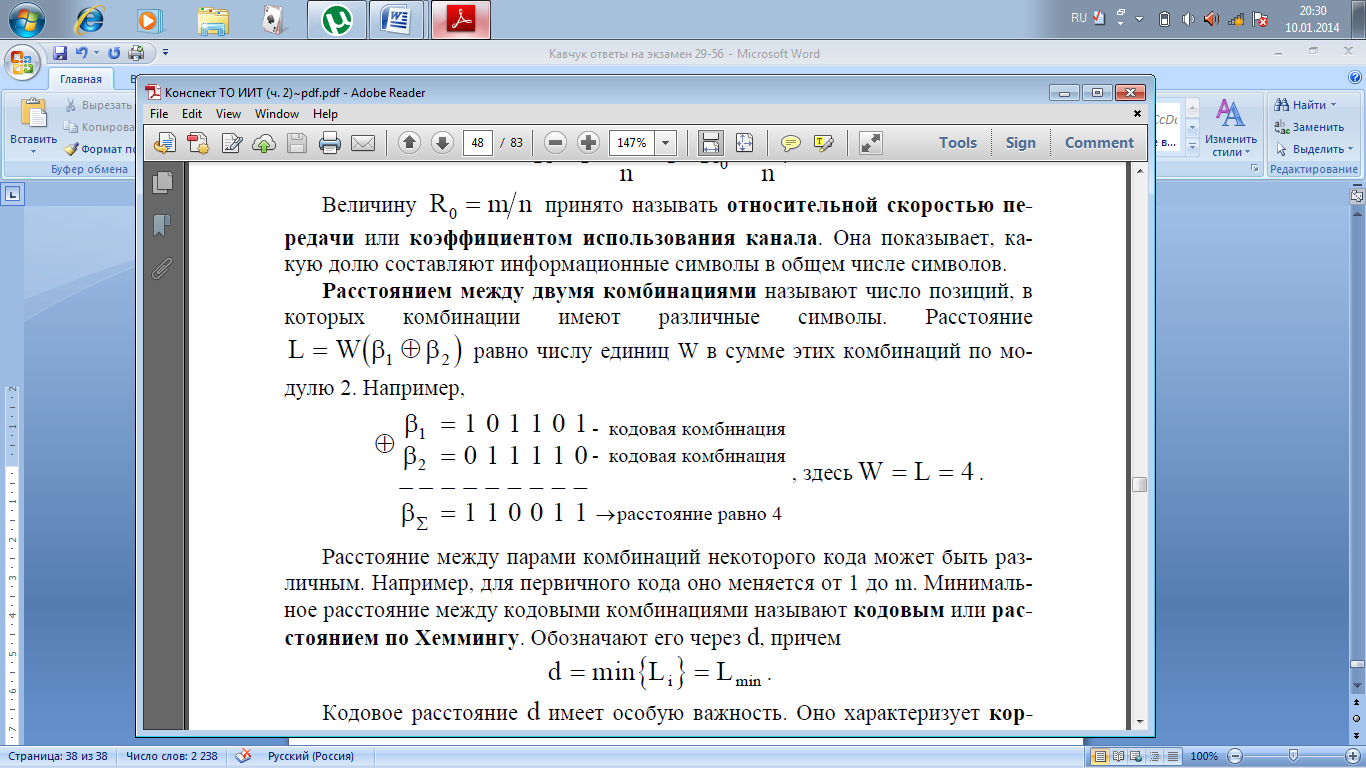The image size is (1366, 768).
Task: Select Print Layout view in Word status bar
Action: [1101, 756]
